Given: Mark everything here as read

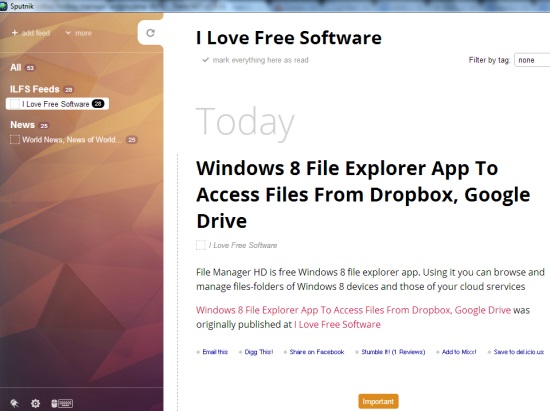Looking at the screenshot, I should pyautogui.click(x=255, y=60).
